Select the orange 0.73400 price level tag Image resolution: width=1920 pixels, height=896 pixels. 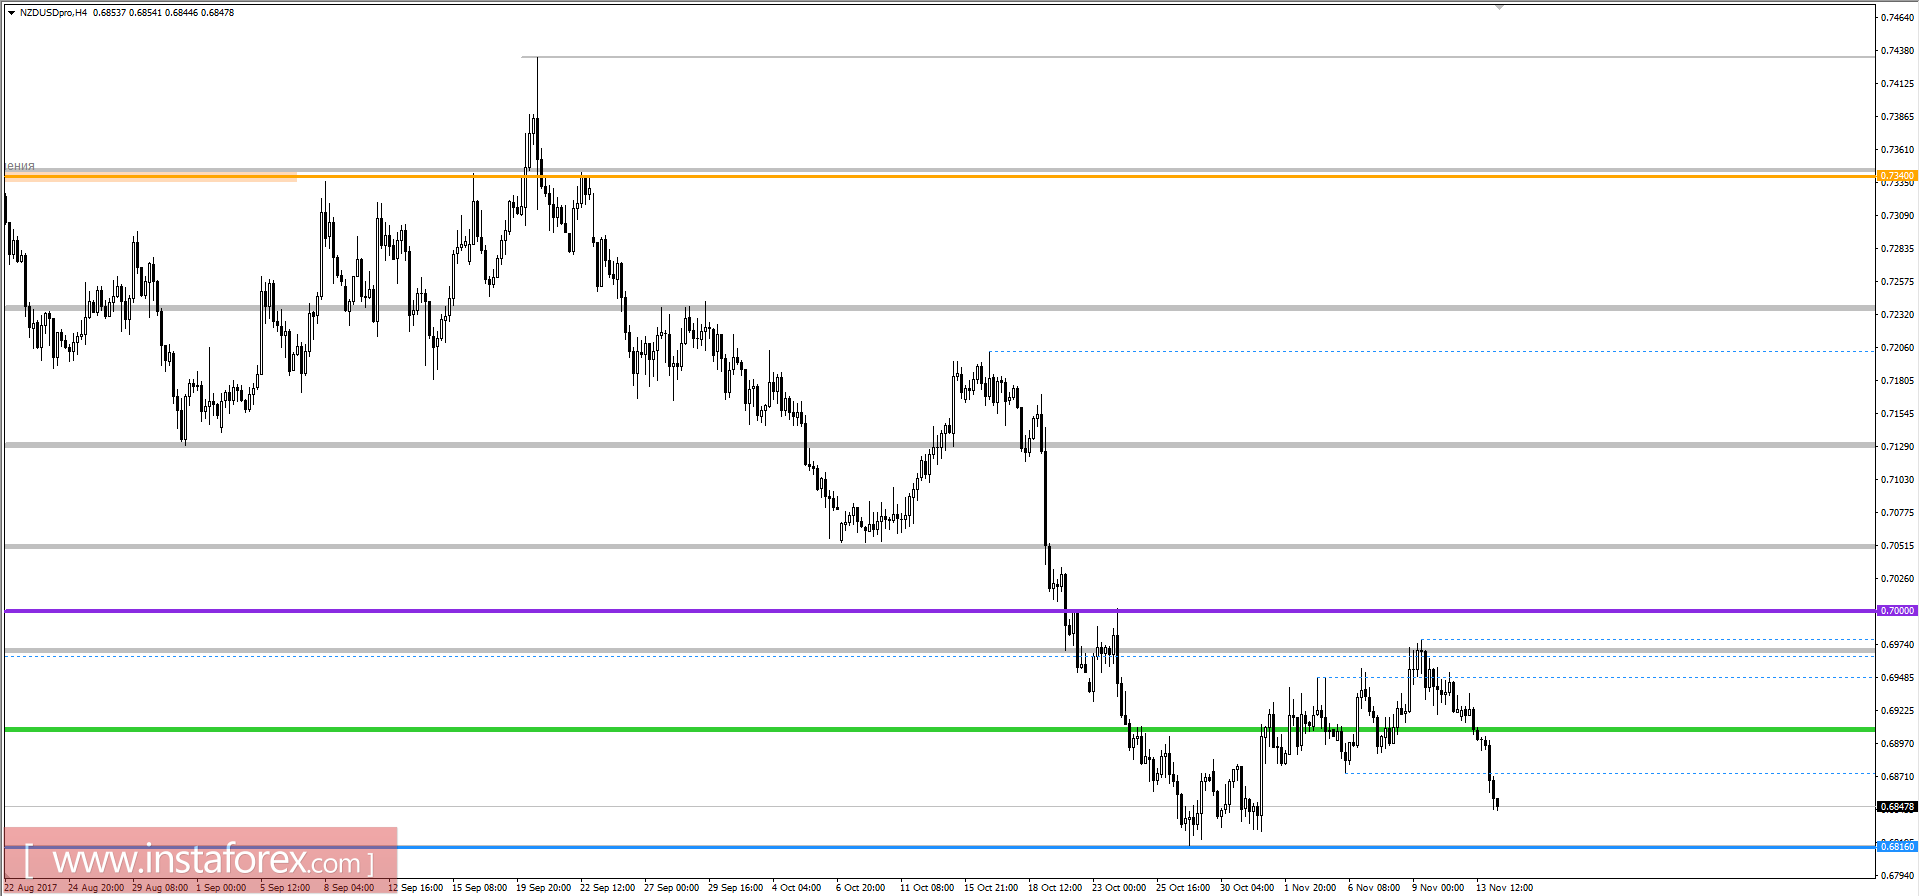(1897, 176)
